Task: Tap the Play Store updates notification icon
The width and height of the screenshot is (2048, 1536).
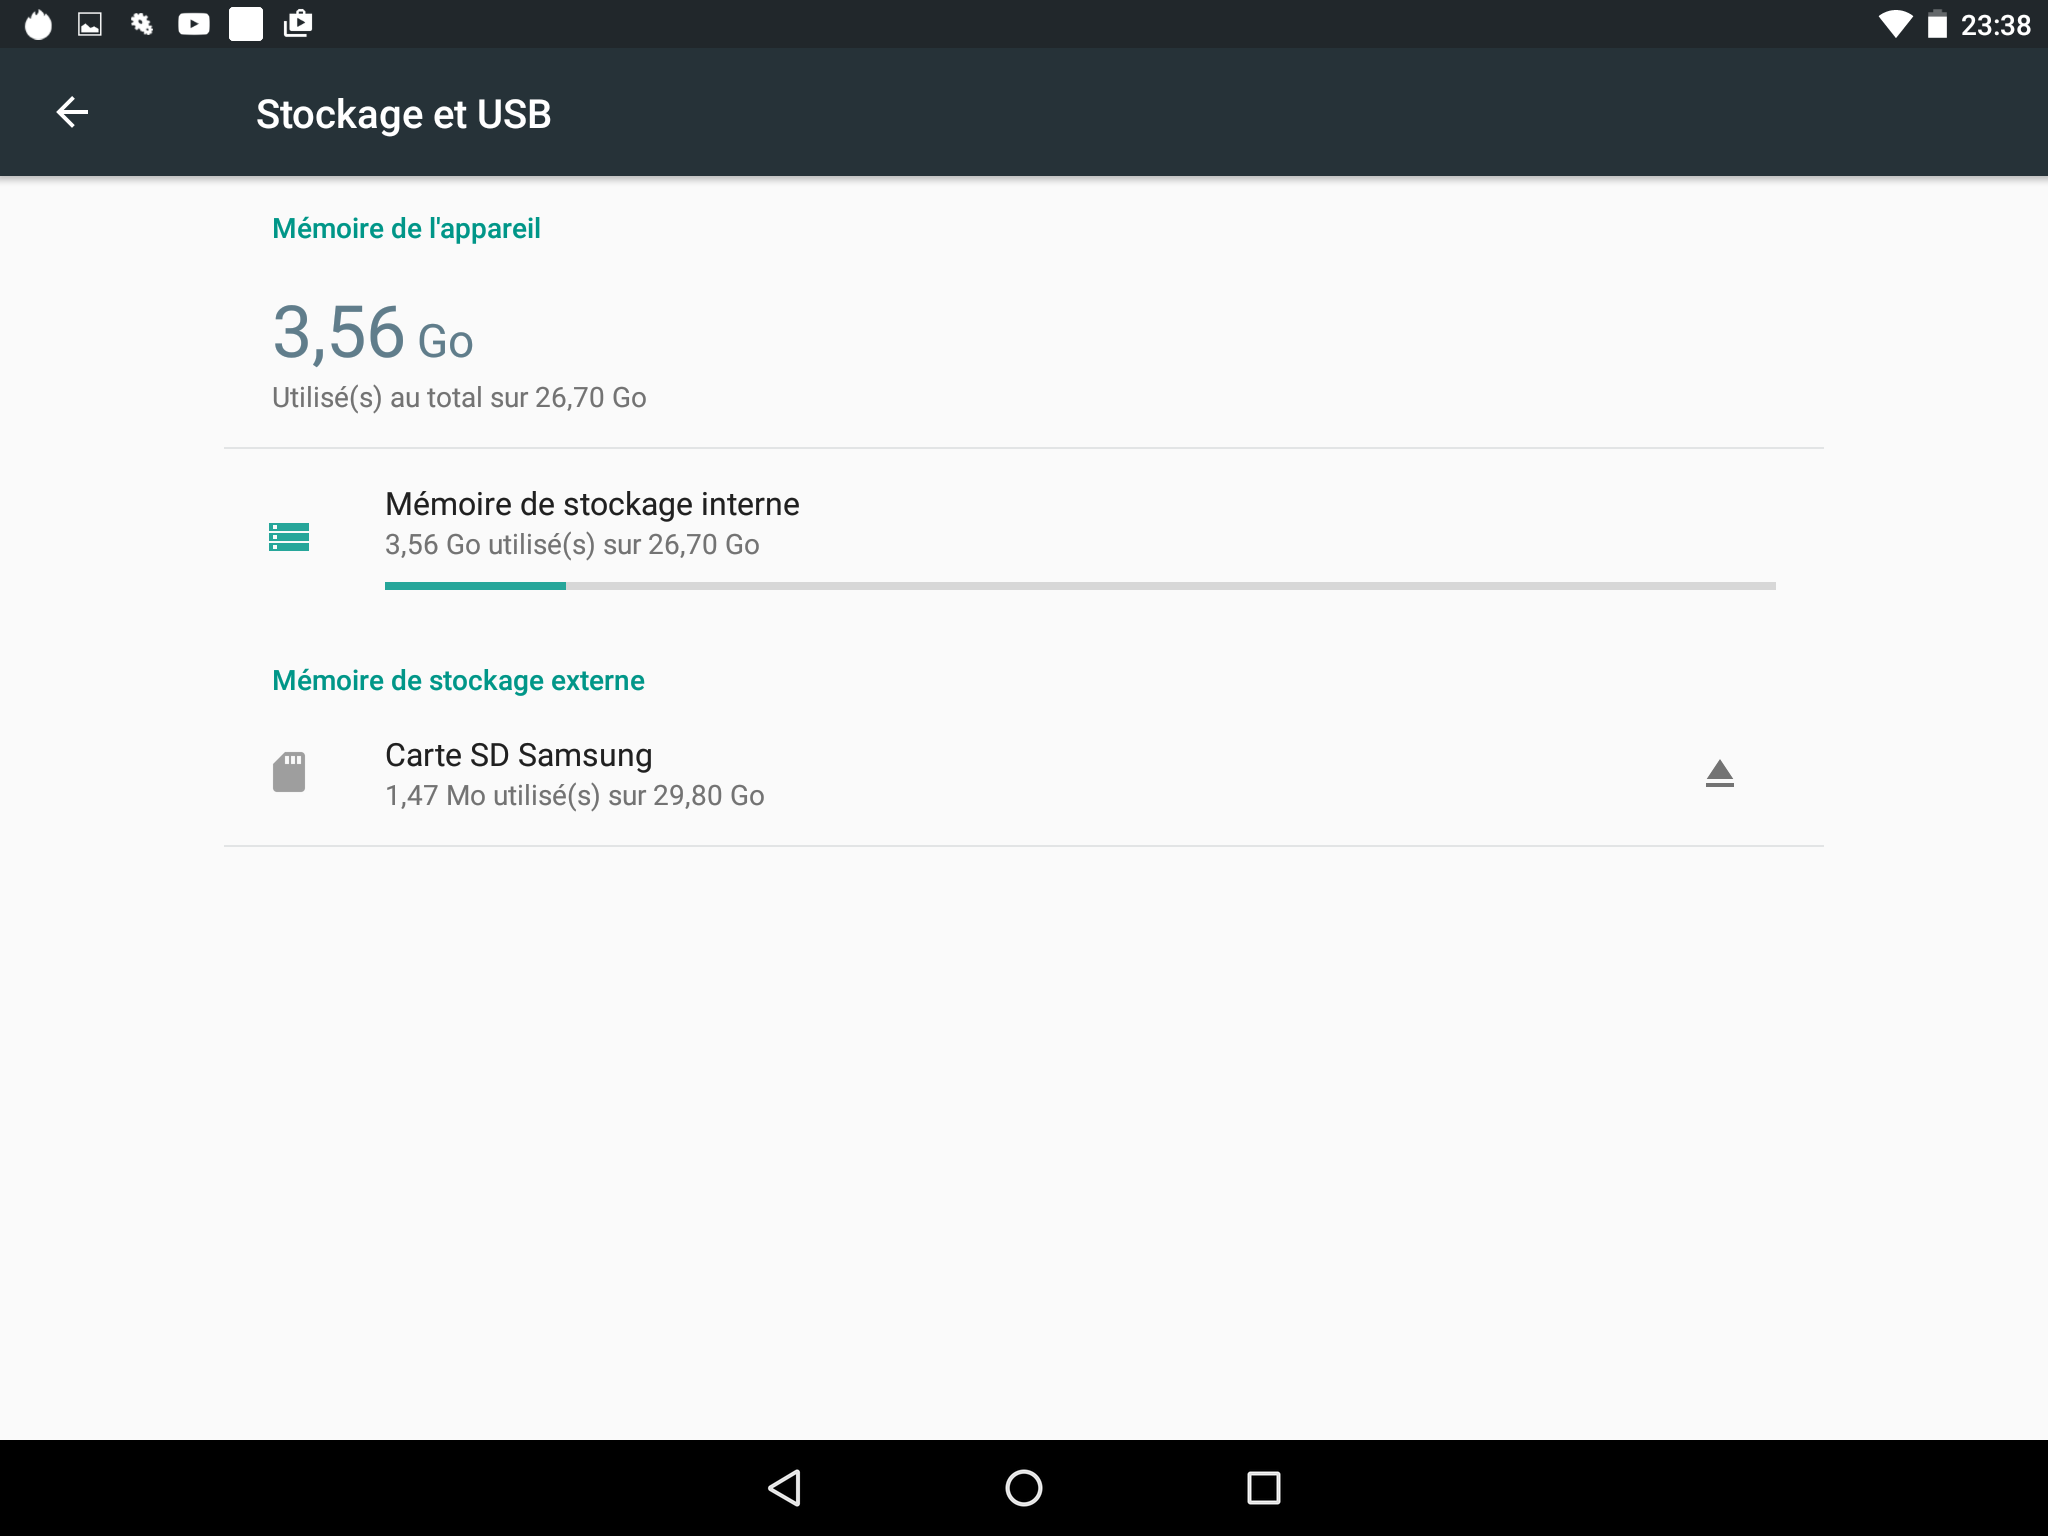Action: [298, 24]
